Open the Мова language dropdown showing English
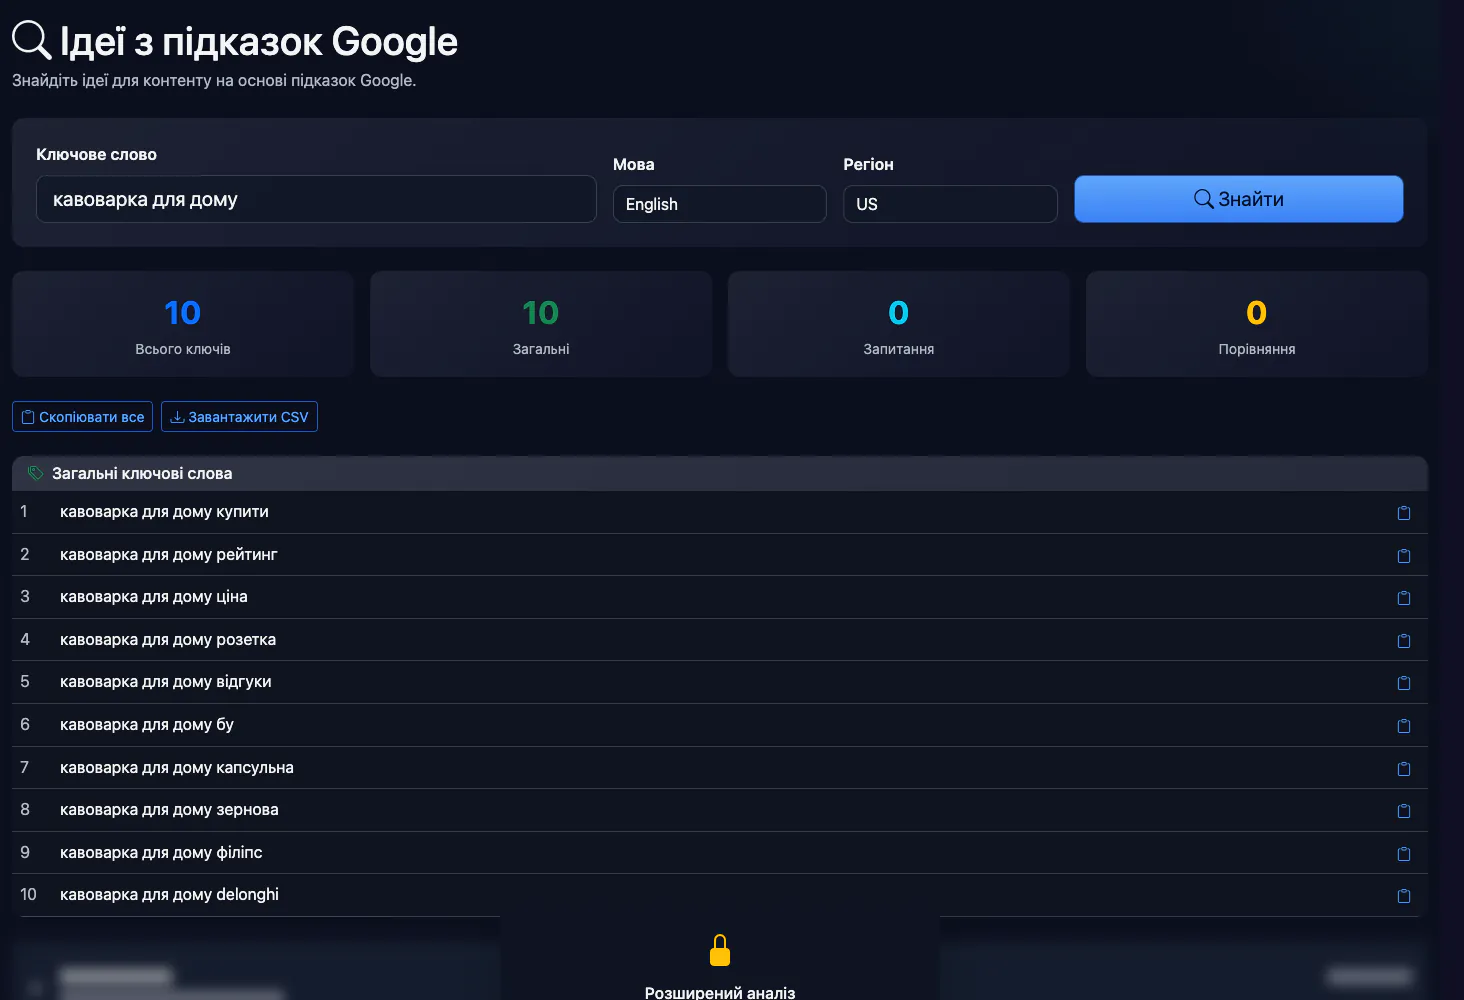 (720, 204)
